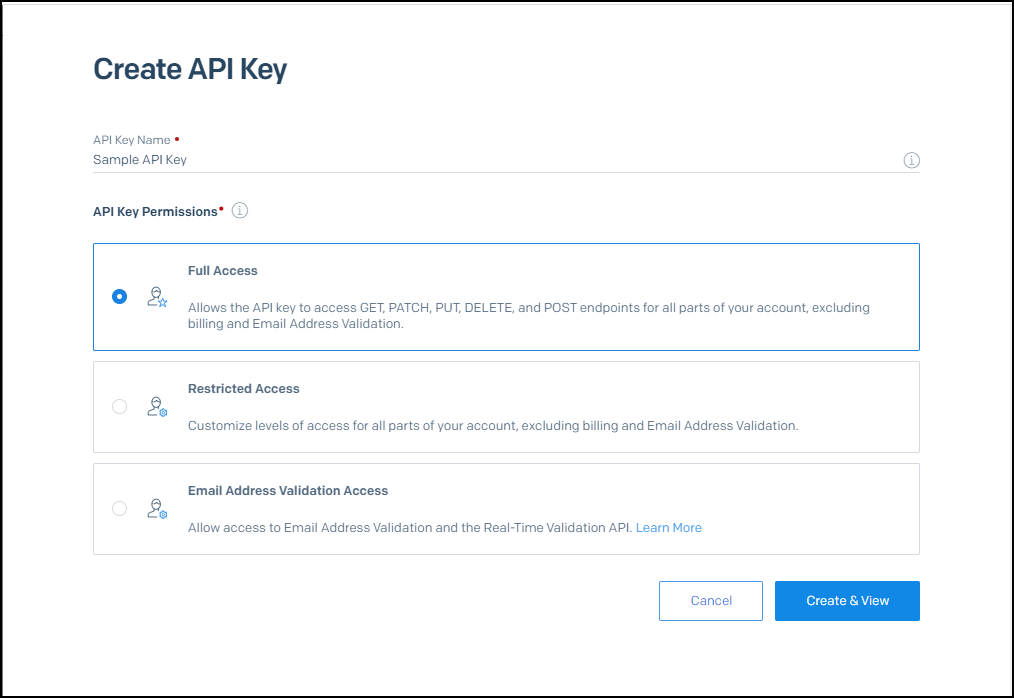Click the API Key Name label
Image resolution: width=1014 pixels, height=698 pixels.
click(132, 140)
